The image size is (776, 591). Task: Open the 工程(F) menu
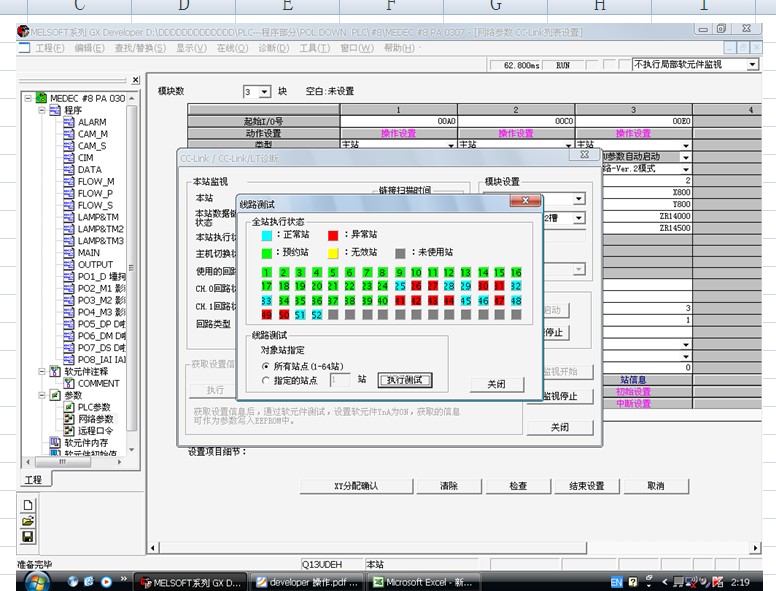tap(49, 48)
